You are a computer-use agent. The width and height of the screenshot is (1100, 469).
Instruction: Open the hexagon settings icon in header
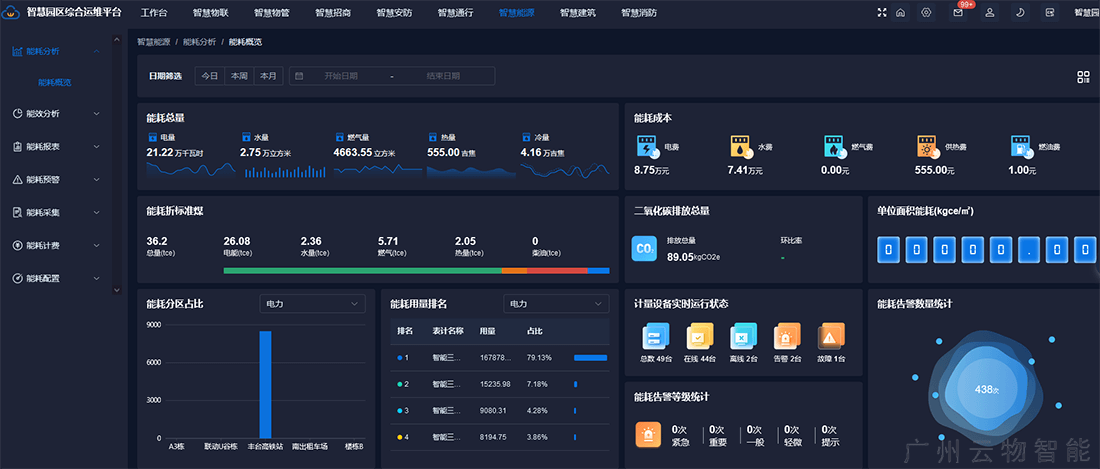pos(927,13)
